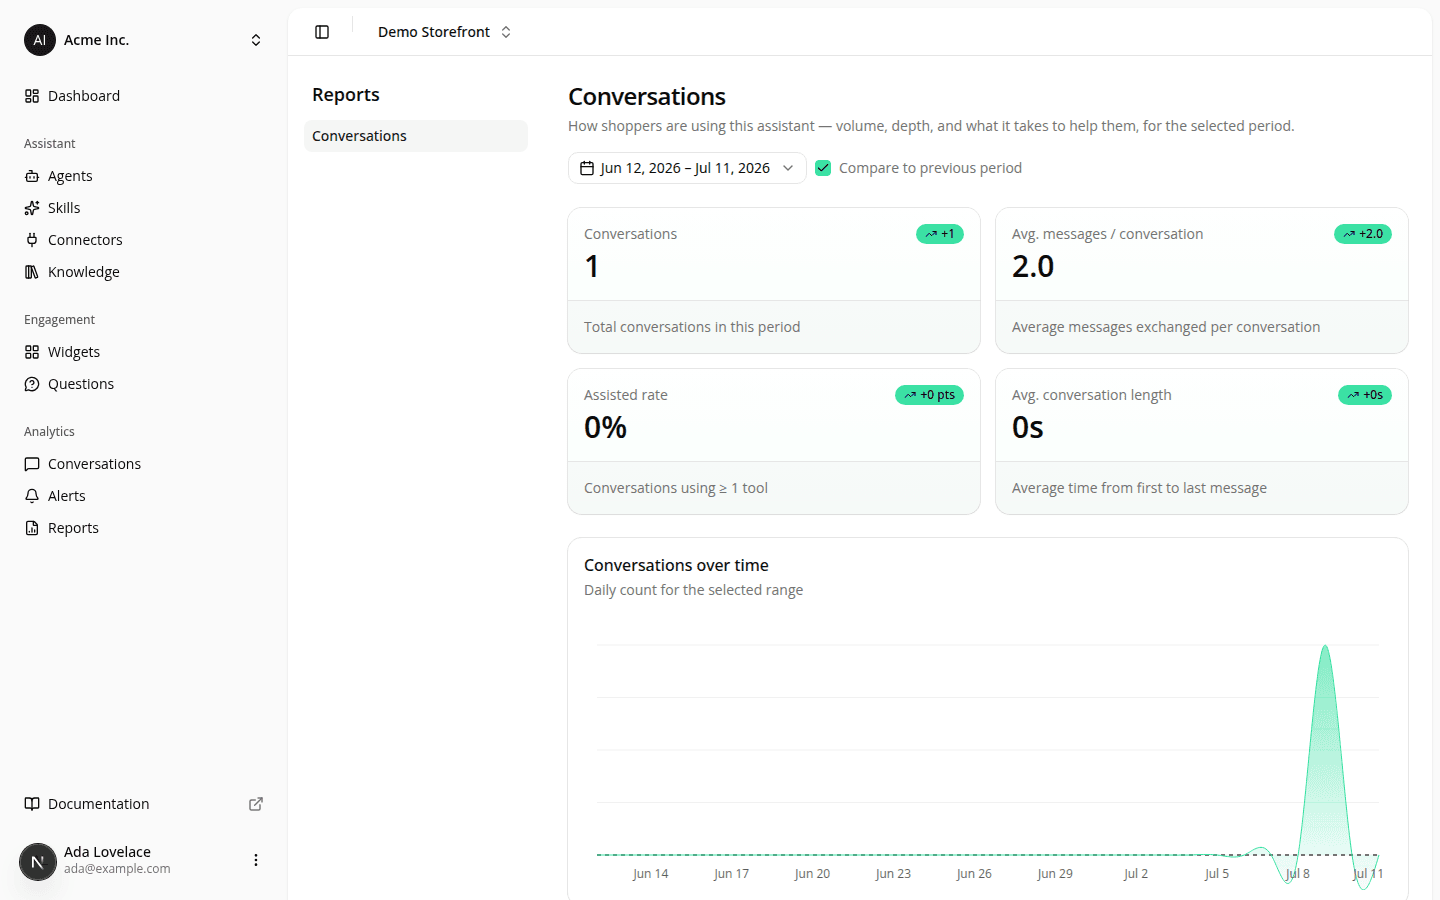Screen dimensions: 1440x900
Task: Click the Alerts label in the sidebar
Action: coord(67,496)
